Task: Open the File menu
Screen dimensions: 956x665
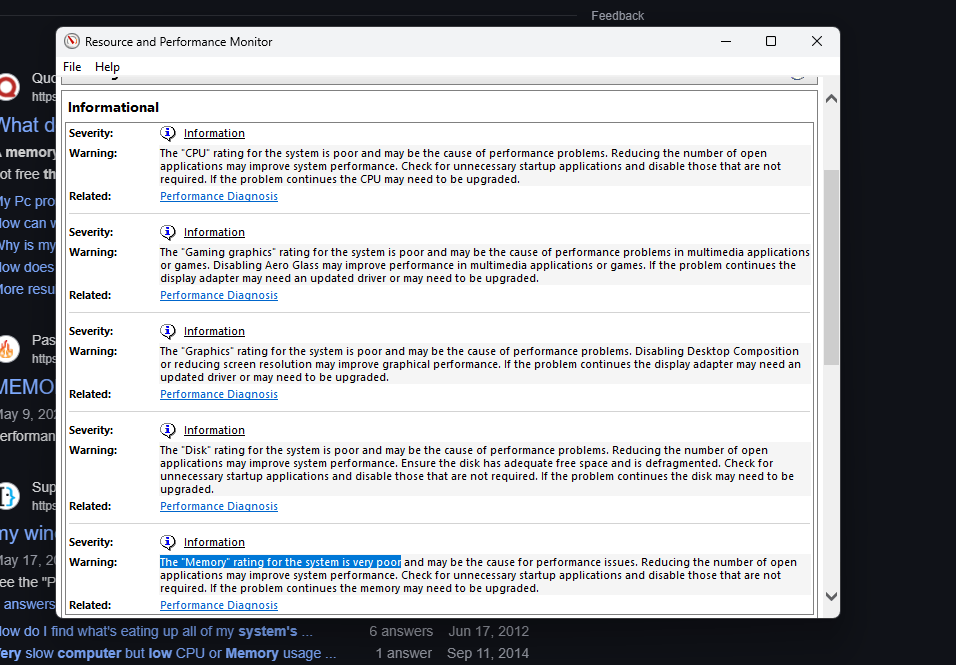Action: [x=72, y=67]
